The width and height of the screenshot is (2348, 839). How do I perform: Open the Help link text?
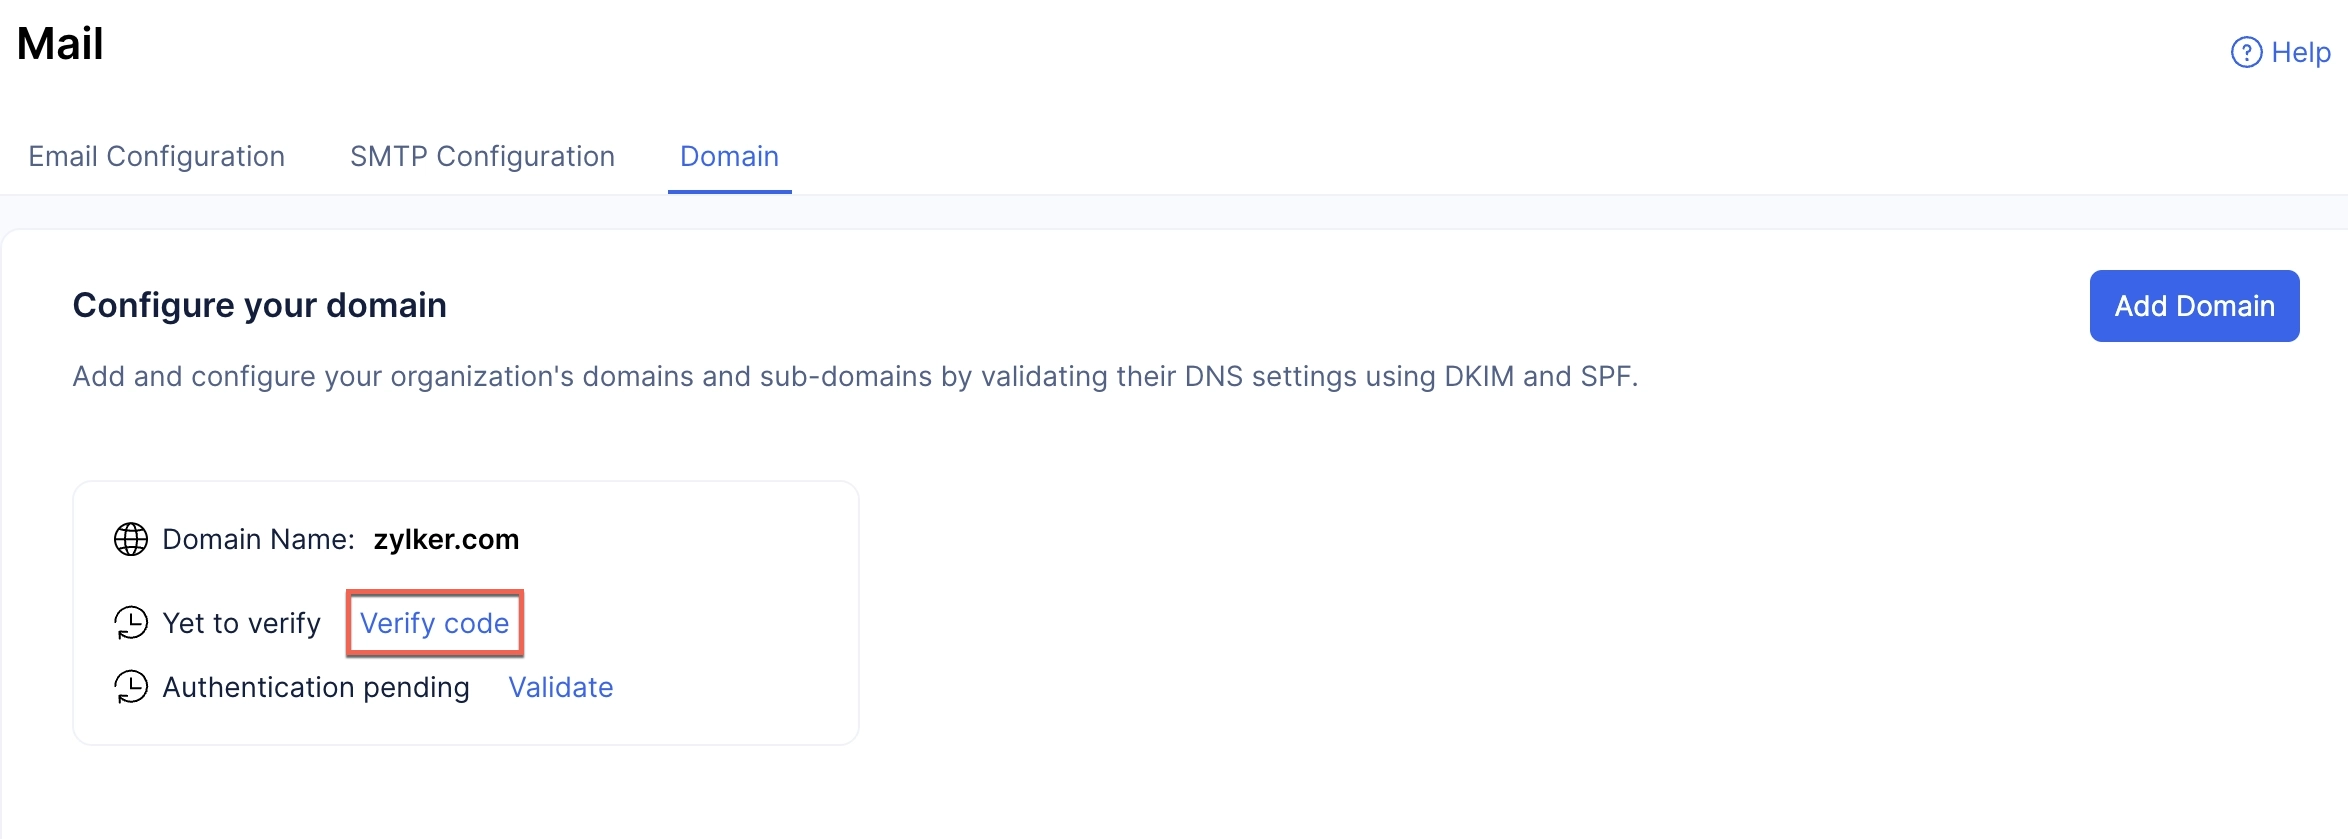[x=2301, y=52]
